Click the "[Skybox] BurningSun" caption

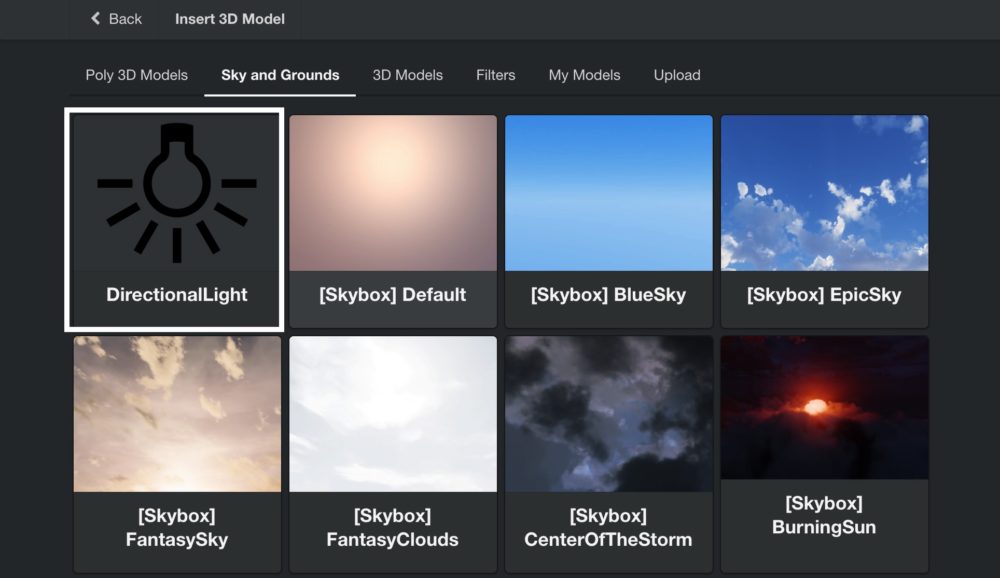(824, 515)
